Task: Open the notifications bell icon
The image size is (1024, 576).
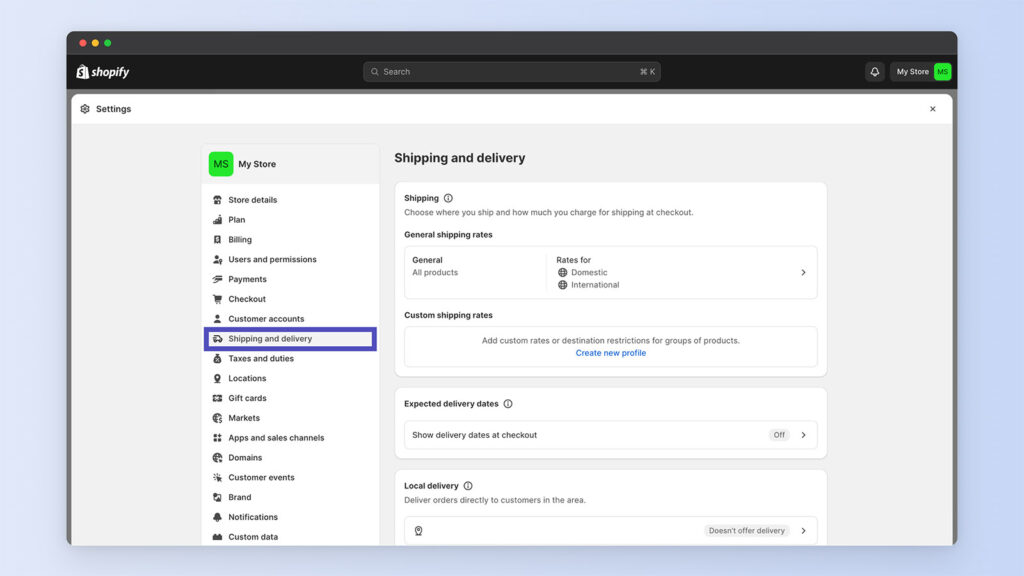Action: [x=875, y=72]
